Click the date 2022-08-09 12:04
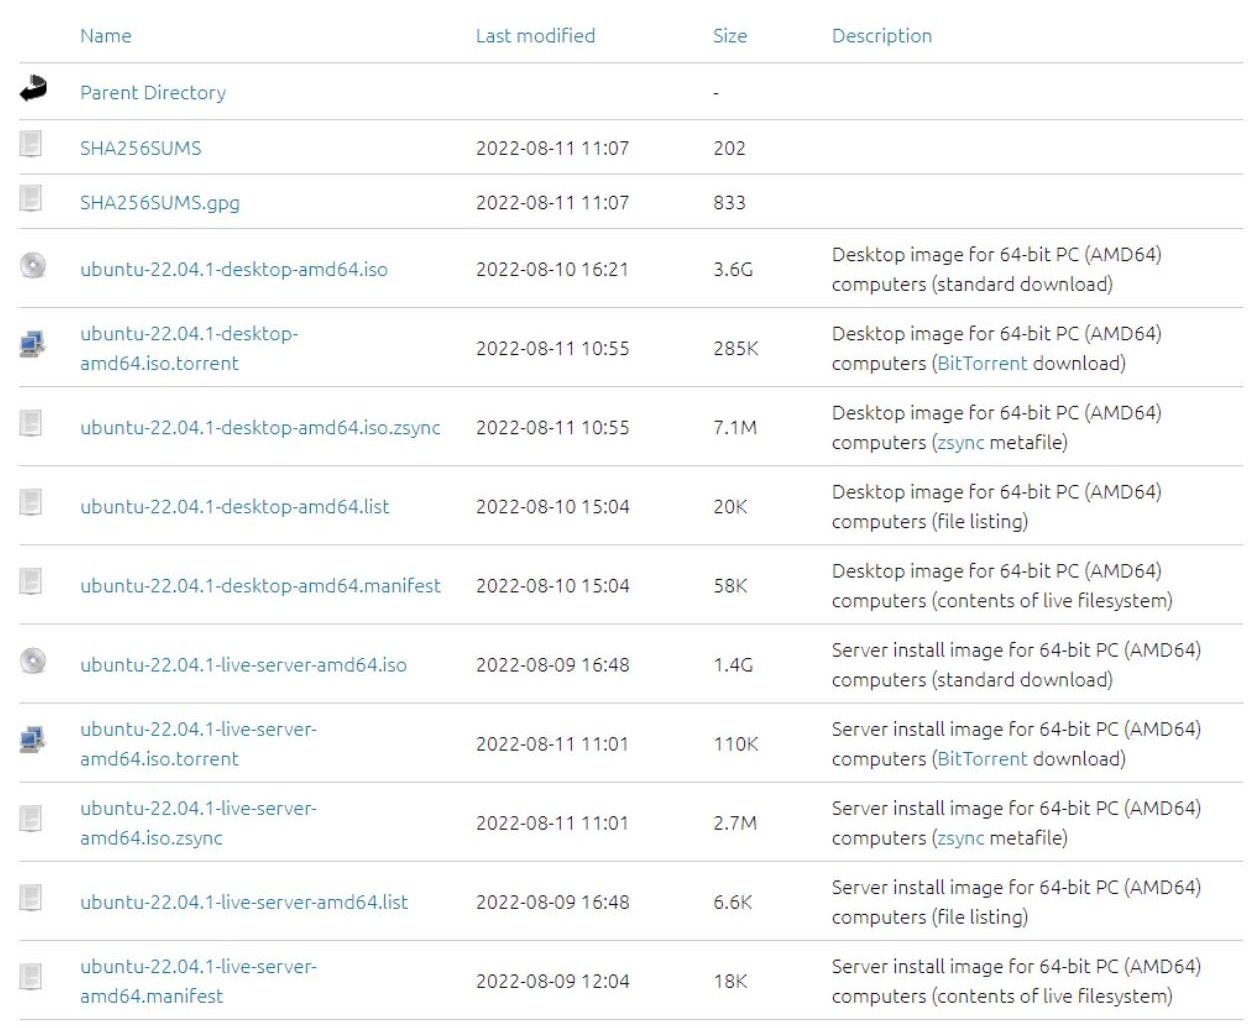Viewport: 1255px width, 1028px height. pyautogui.click(x=553, y=981)
